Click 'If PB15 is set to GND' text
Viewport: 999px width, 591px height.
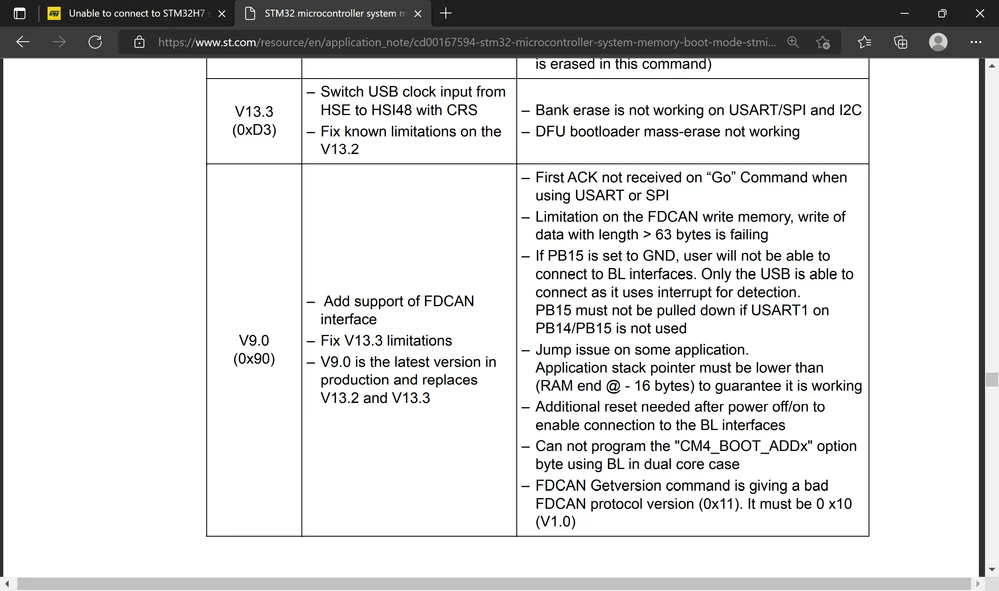coord(694,292)
